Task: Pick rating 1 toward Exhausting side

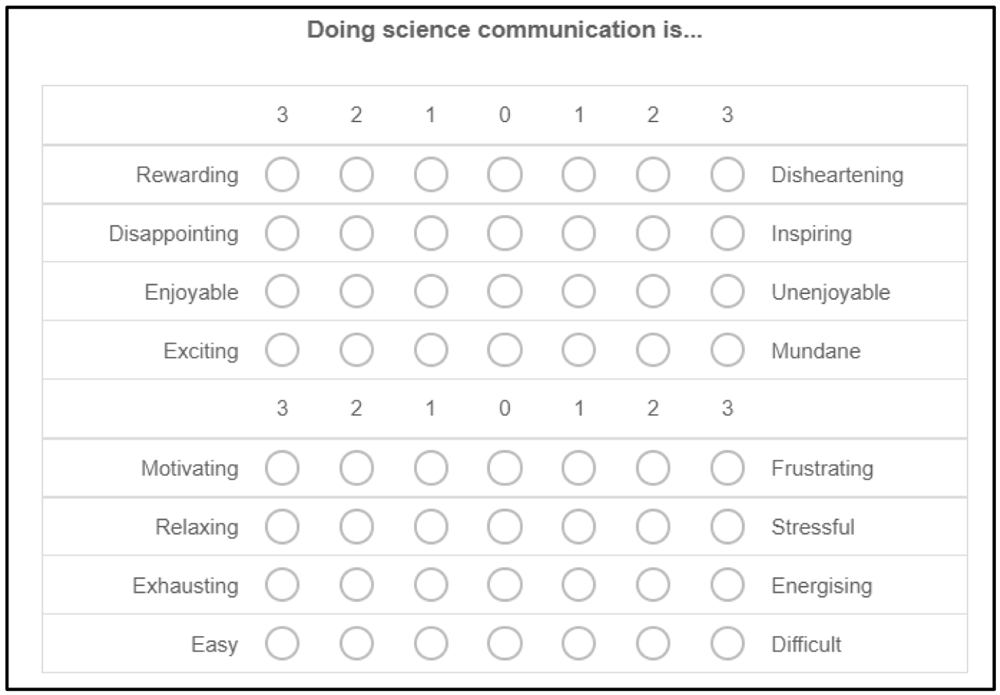Action: point(430,585)
